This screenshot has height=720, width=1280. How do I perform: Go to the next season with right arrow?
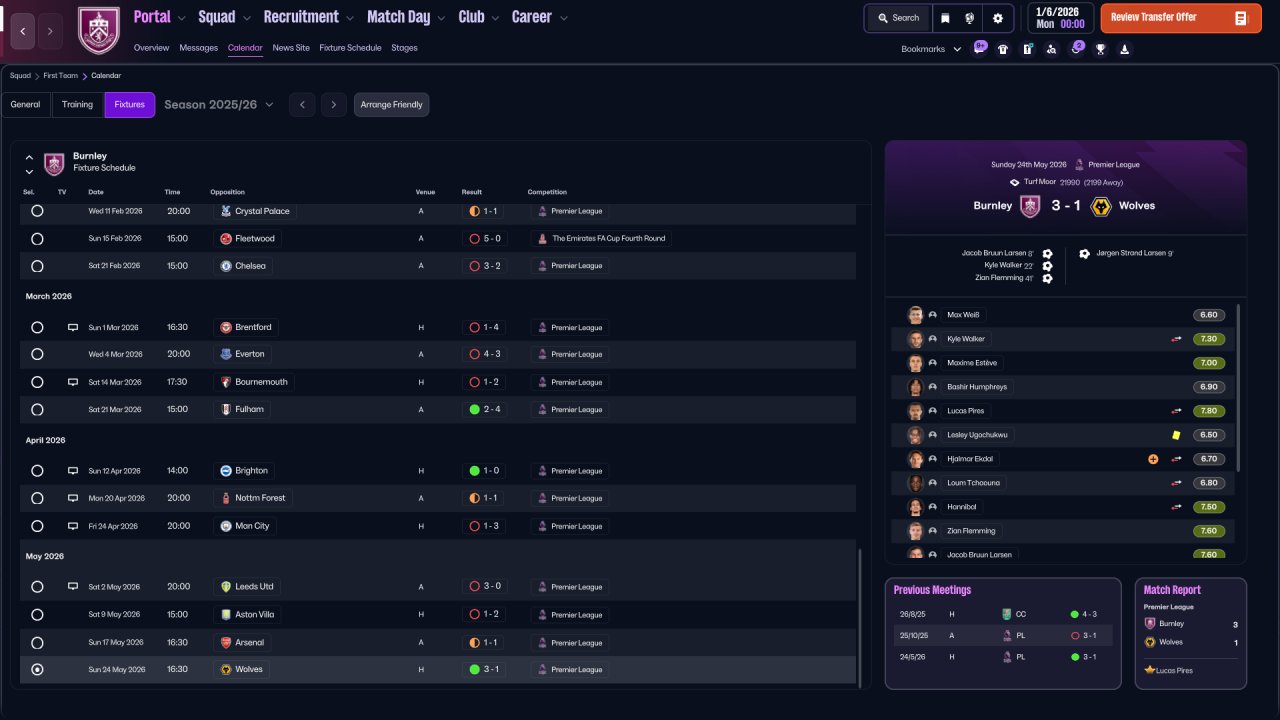coord(334,105)
